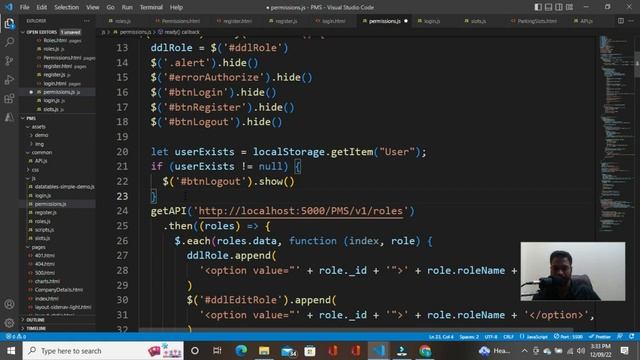640x360 pixels.
Task: Click the Prettier status bar item
Action: click(x=599, y=337)
